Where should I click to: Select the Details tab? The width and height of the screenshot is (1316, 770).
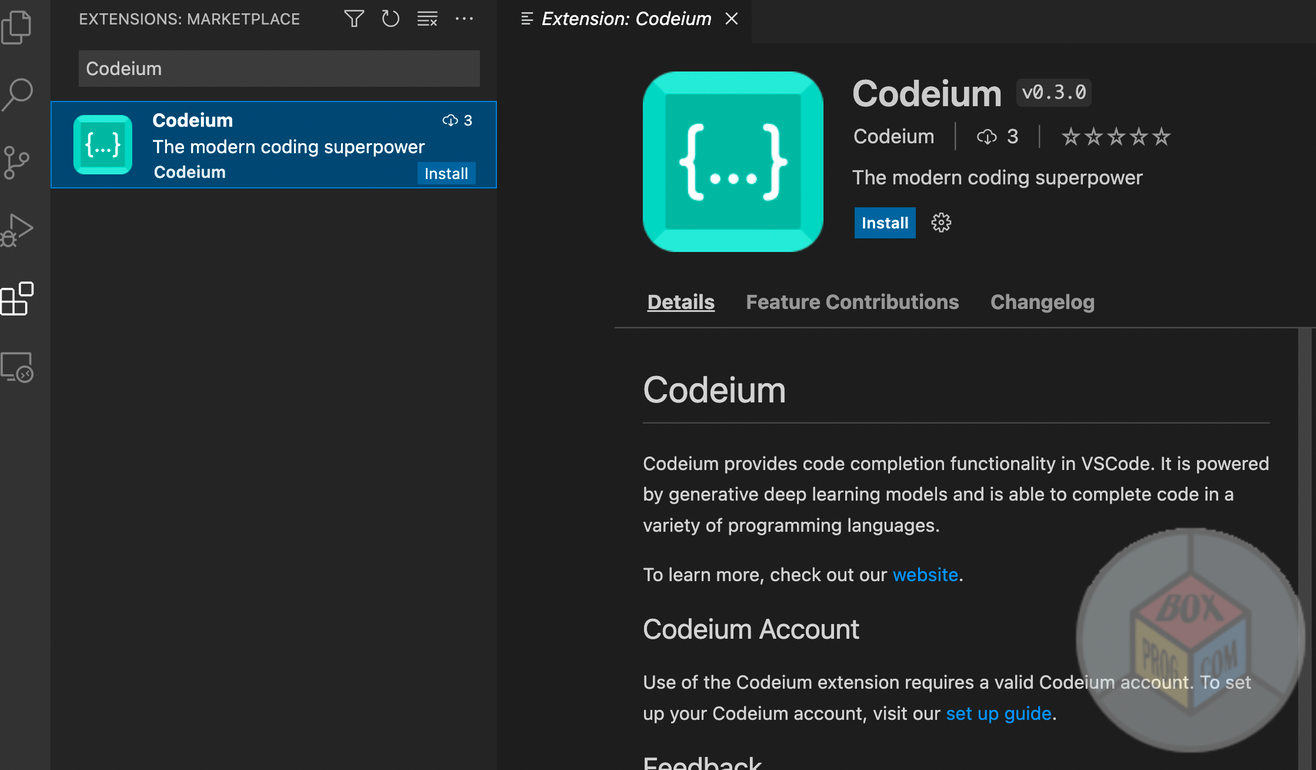[681, 302]
